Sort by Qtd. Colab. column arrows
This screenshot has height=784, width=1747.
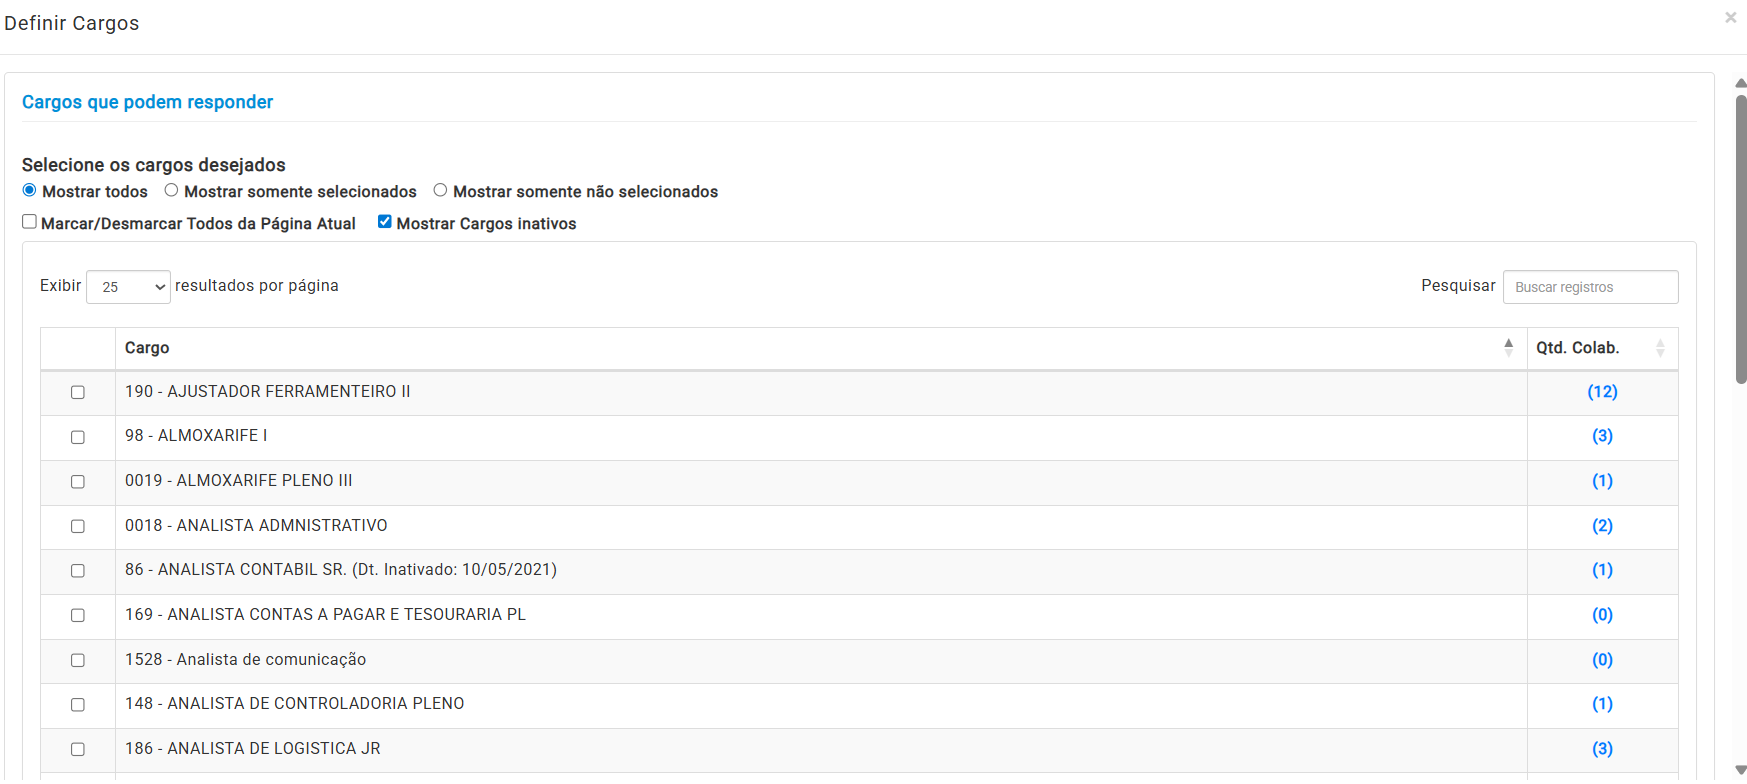coord(1660,348)
